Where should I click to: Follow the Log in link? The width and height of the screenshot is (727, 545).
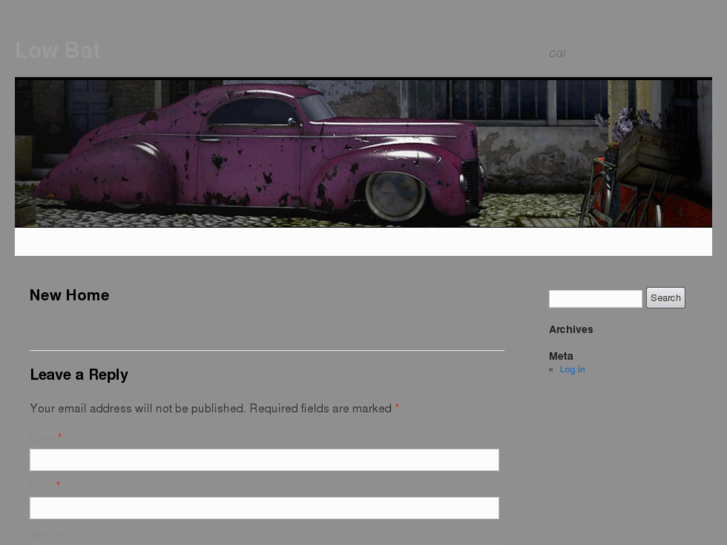coord(572,369)
